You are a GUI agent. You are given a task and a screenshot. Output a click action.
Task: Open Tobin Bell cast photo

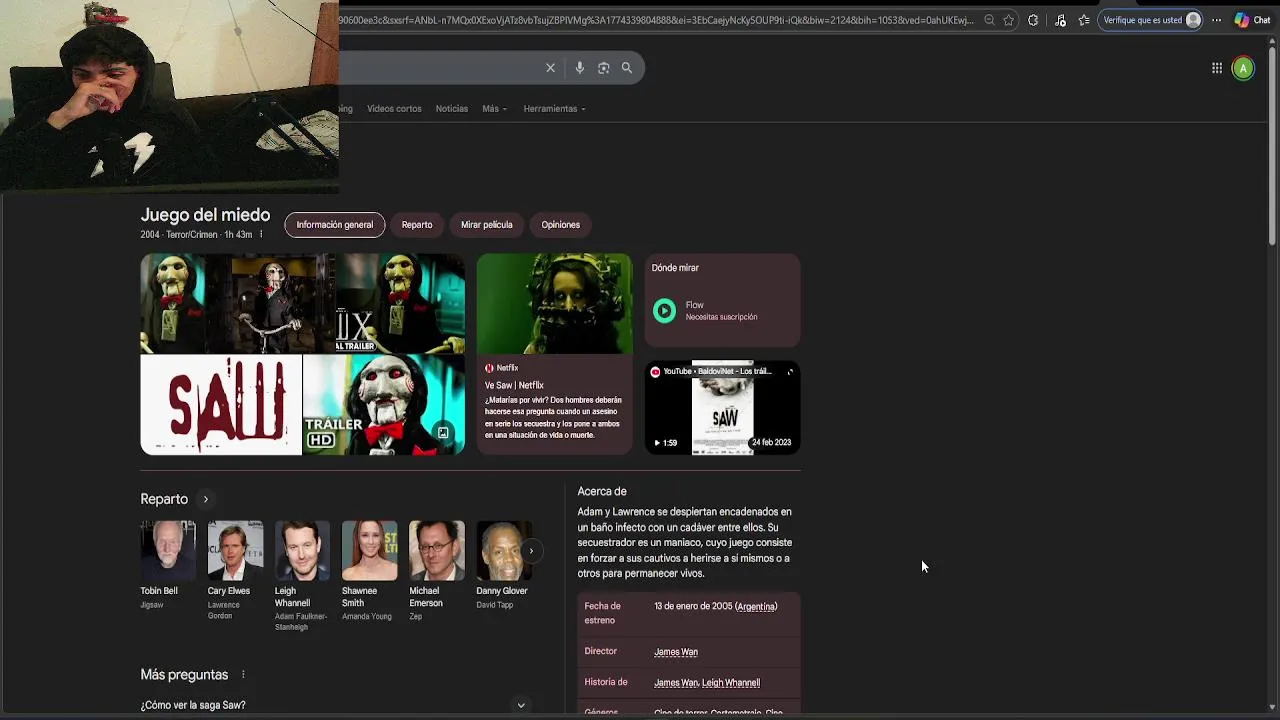(168, 550)
